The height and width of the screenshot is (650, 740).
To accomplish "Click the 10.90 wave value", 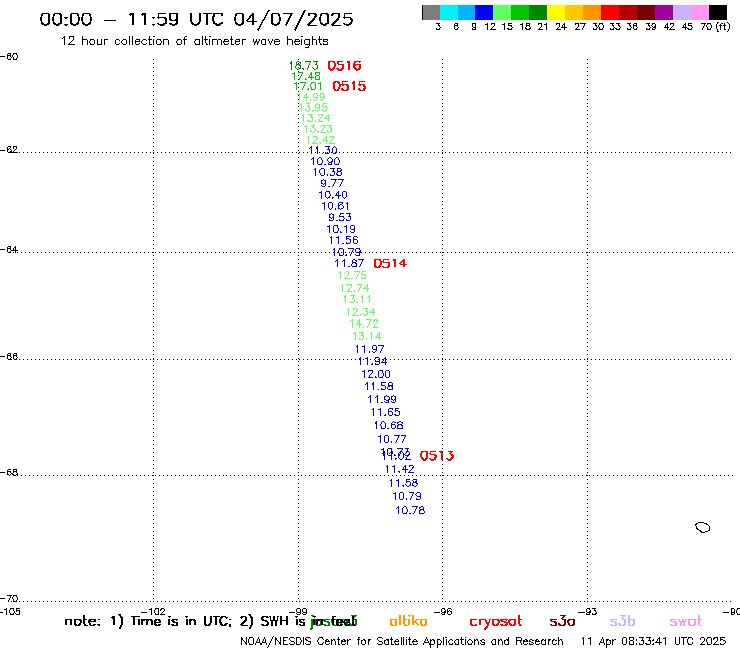I will coord(325,161).
